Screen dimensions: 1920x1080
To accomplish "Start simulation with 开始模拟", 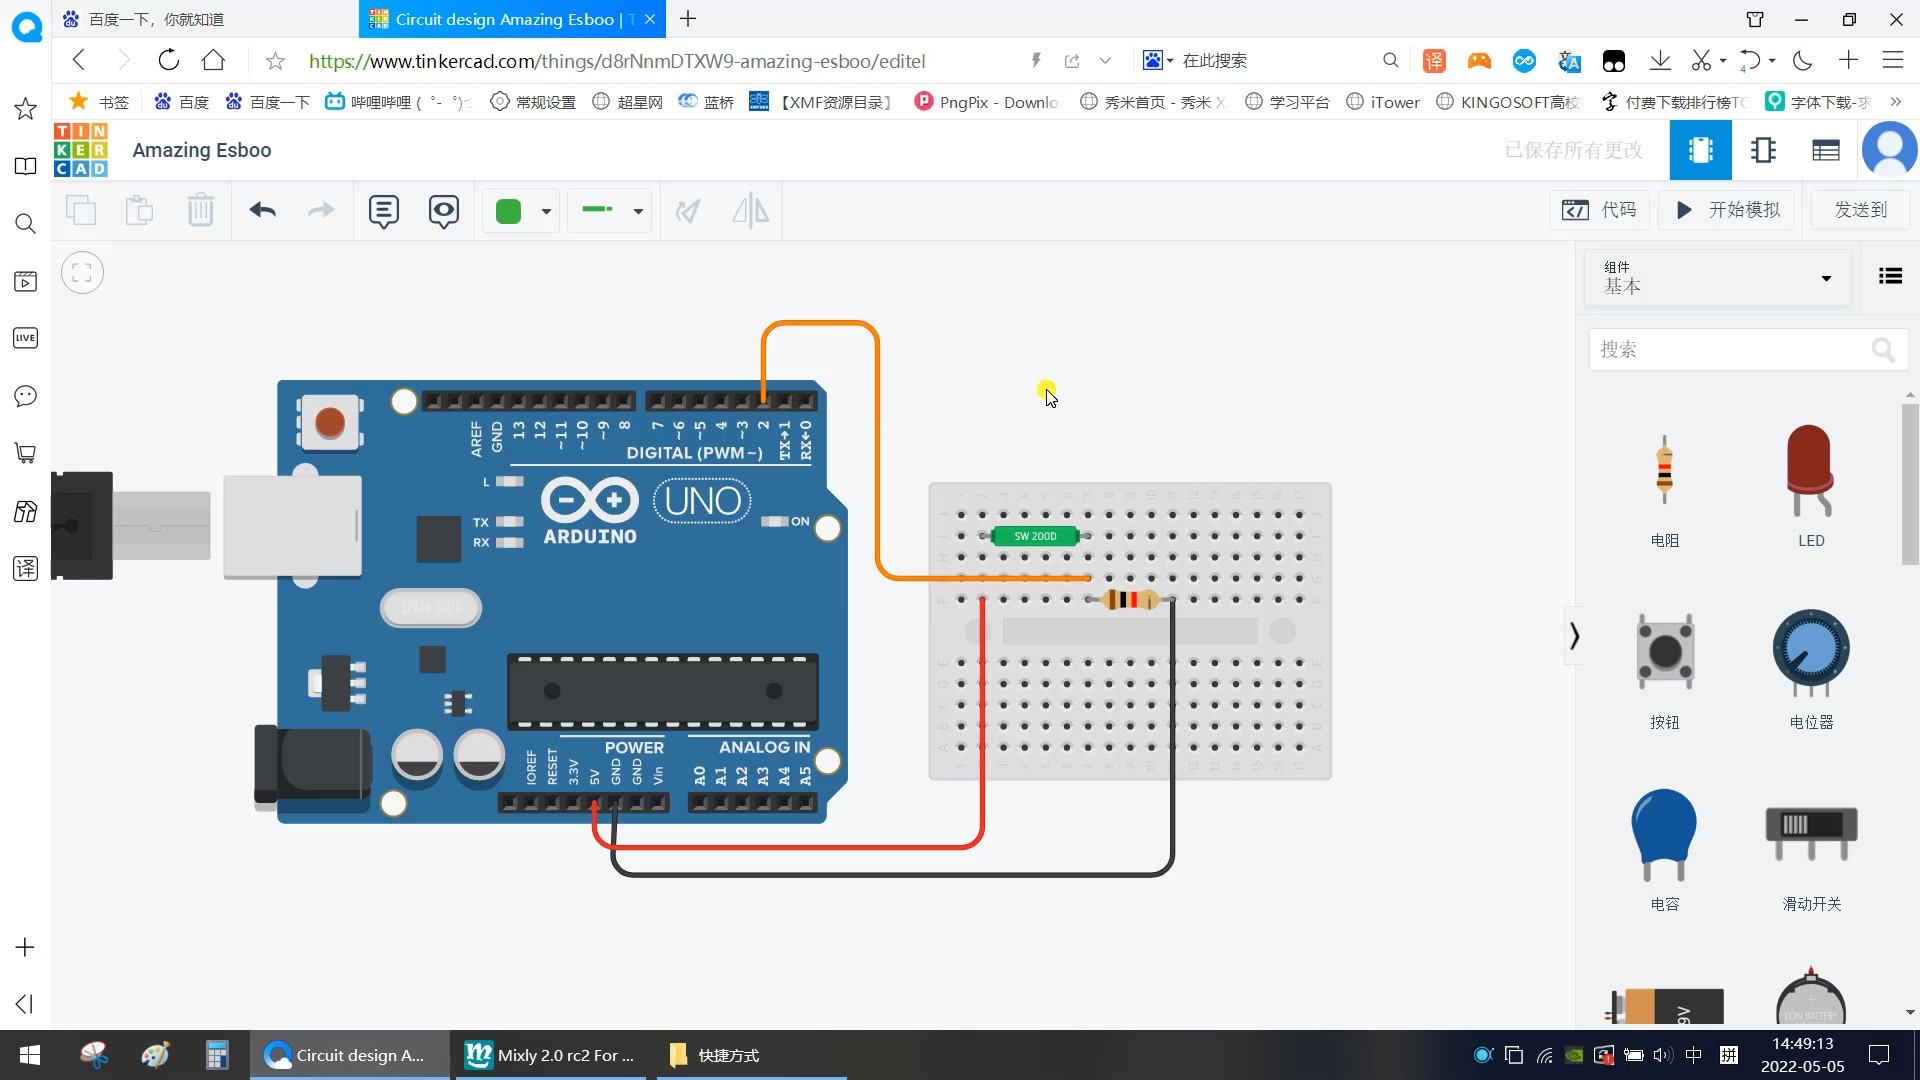I will pos(1727,210).
